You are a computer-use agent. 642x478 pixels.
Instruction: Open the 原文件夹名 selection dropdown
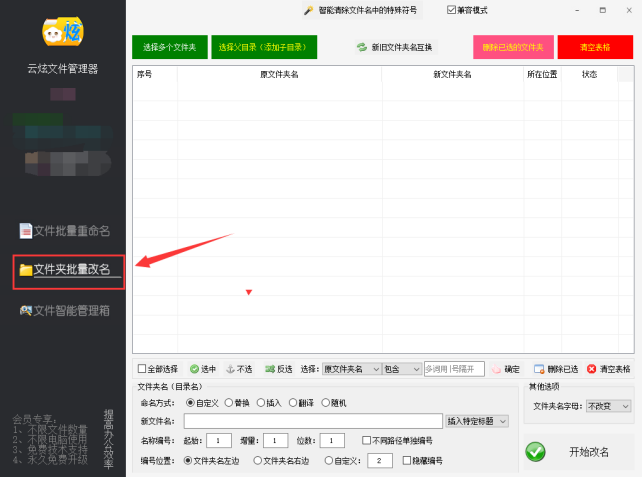352,369
